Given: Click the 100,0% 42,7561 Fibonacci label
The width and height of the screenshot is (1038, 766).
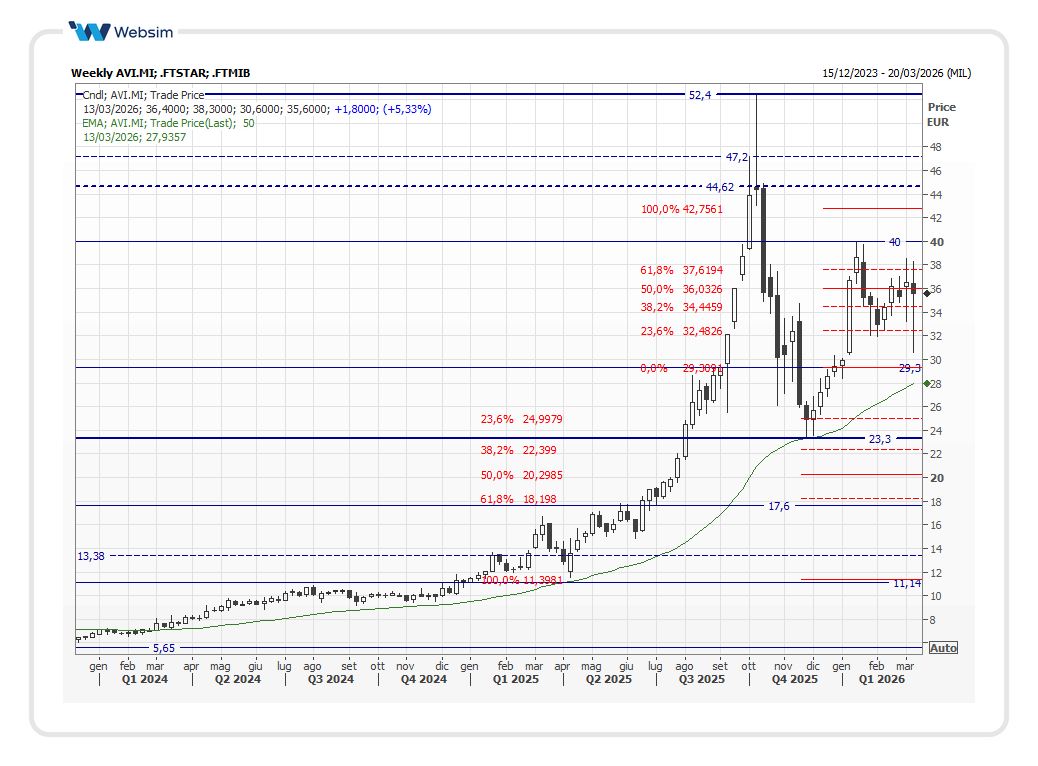Looking at the screenshot, I should (681, 209).
